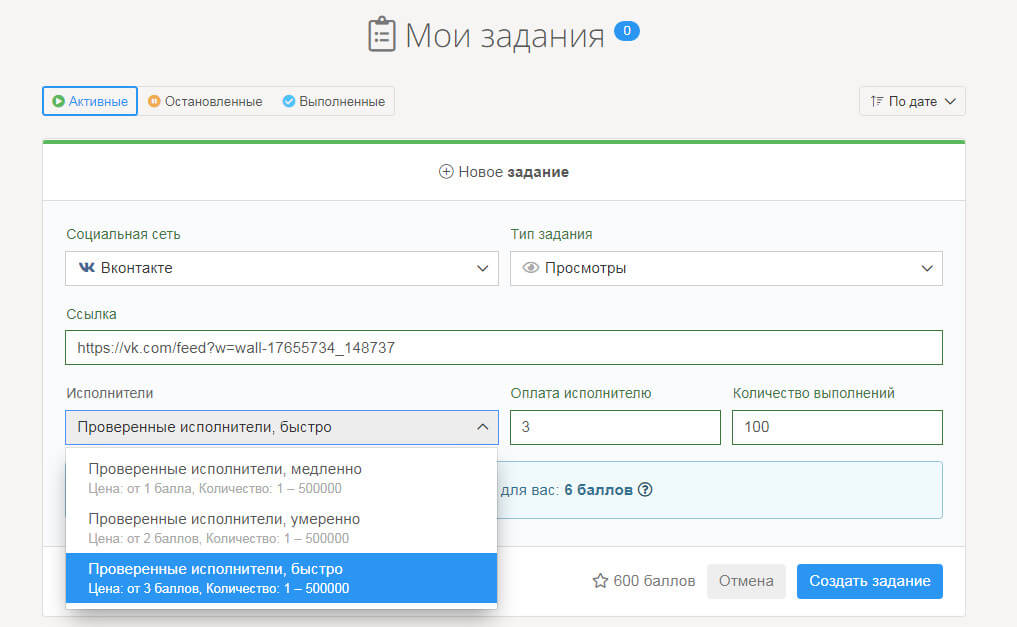The image size is (1017, 627).
Task: Collapse the Исполнители dropdown
Action: coord(282,427)
